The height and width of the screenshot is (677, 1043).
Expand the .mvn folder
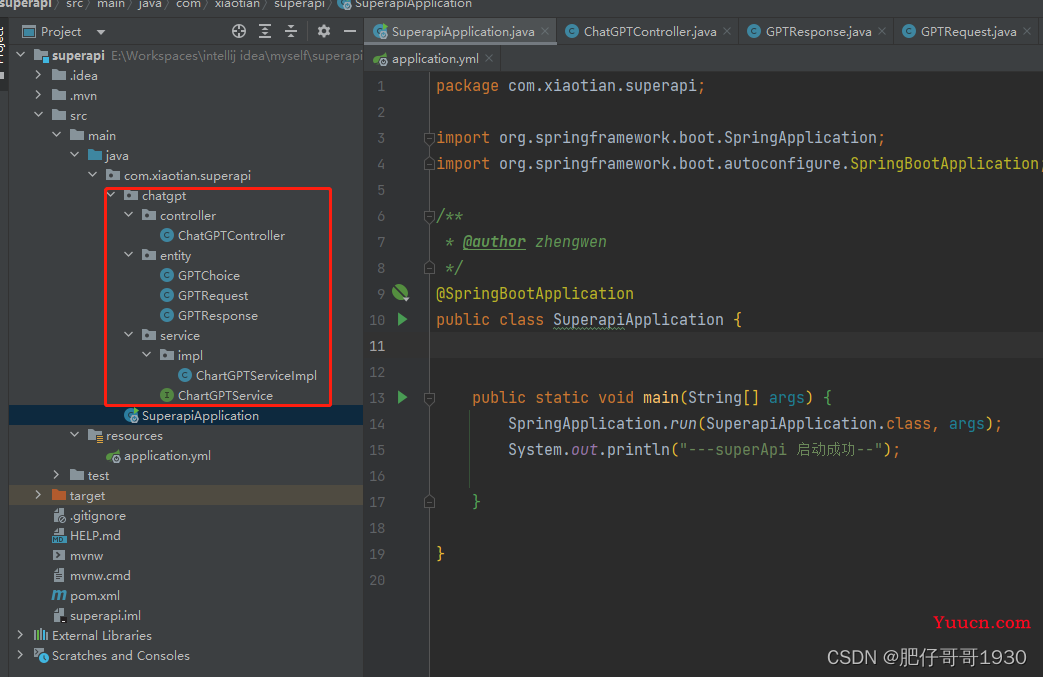[39, 95]
